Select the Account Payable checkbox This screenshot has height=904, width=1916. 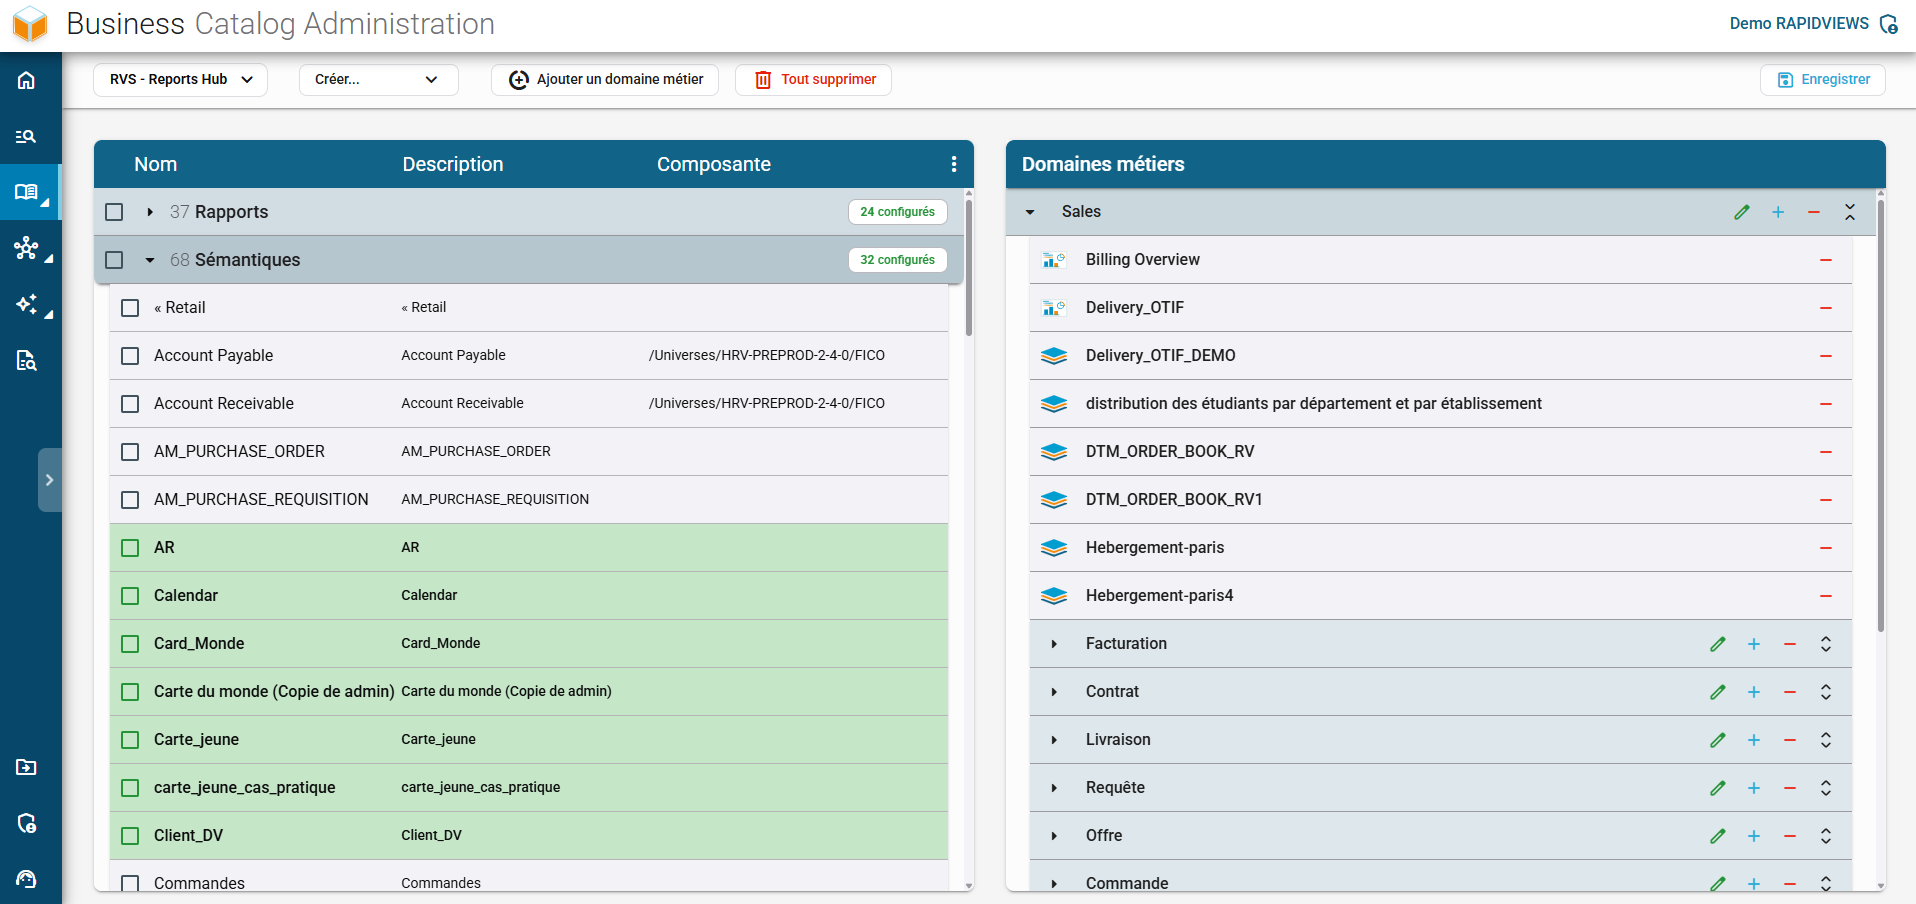coord(130,356)
